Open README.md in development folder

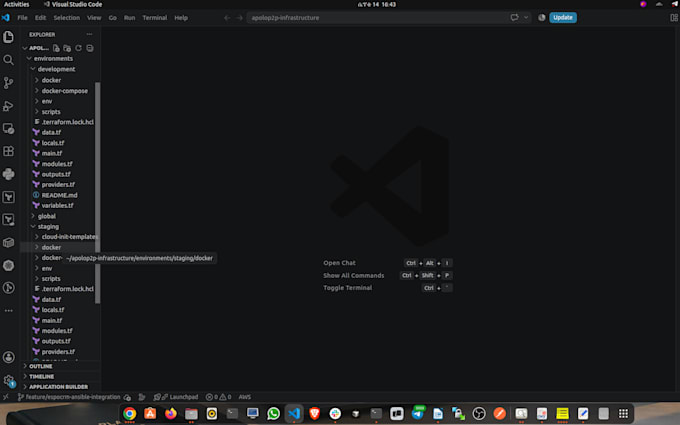pyautogui.click(x=59, y=195)
